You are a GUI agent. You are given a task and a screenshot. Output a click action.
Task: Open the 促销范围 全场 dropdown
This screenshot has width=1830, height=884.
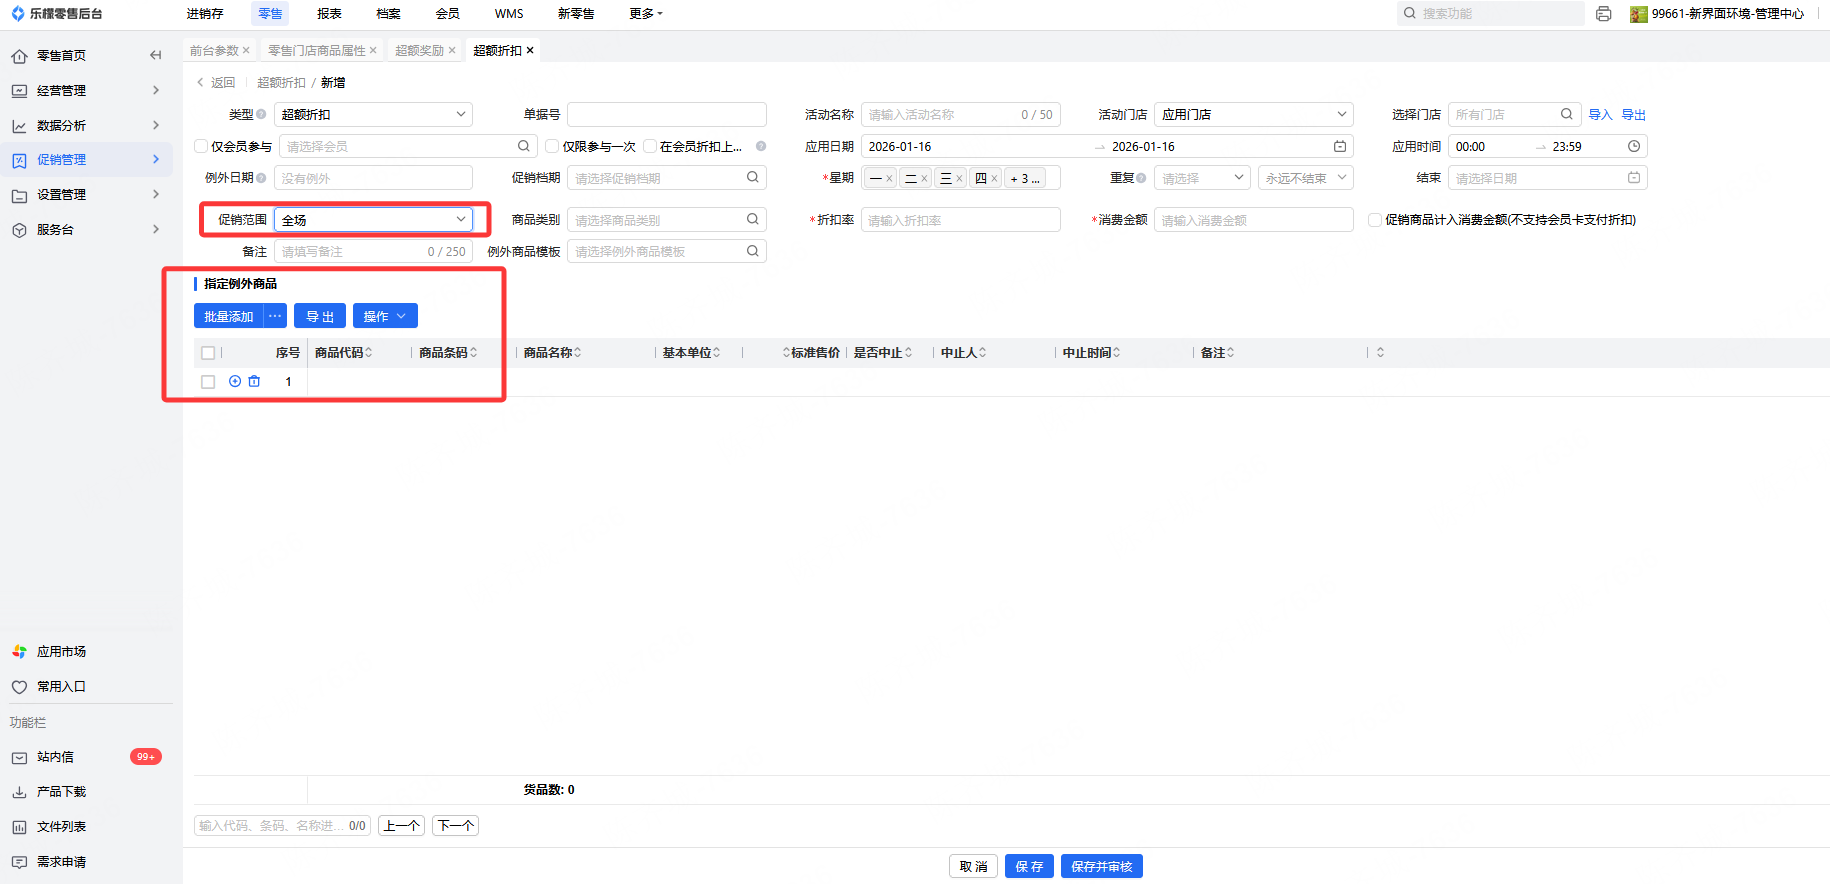(373, 219)
